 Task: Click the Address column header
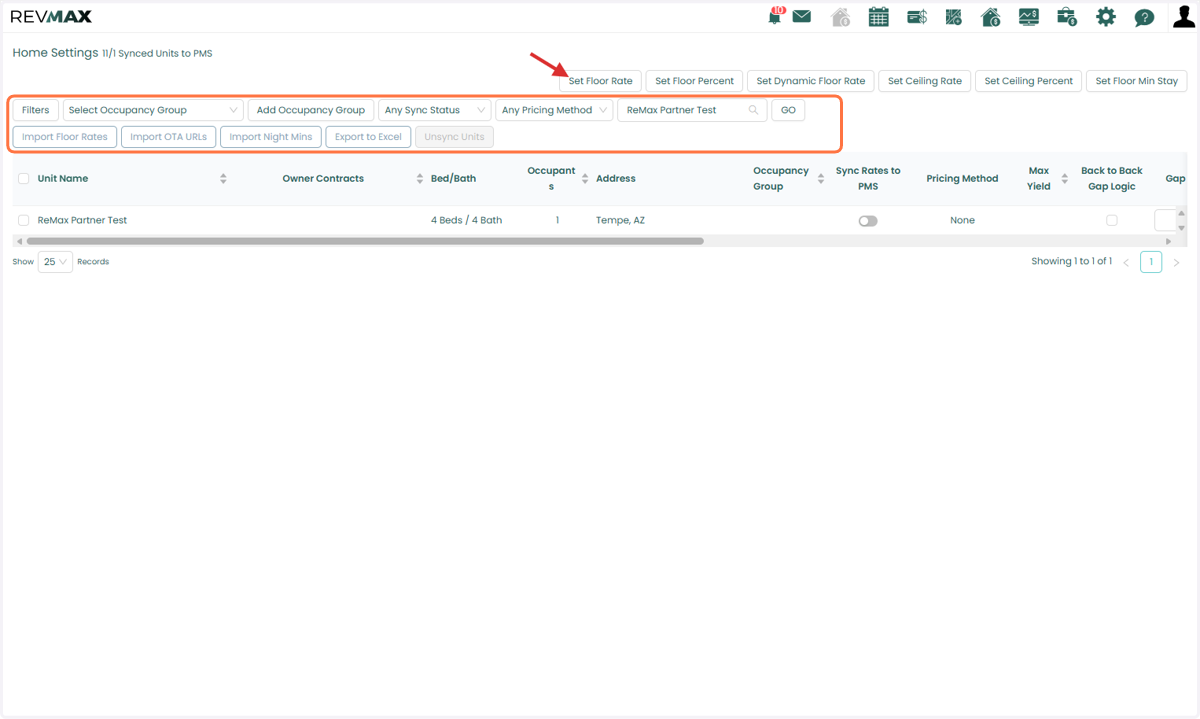click(x=616, y=178)
